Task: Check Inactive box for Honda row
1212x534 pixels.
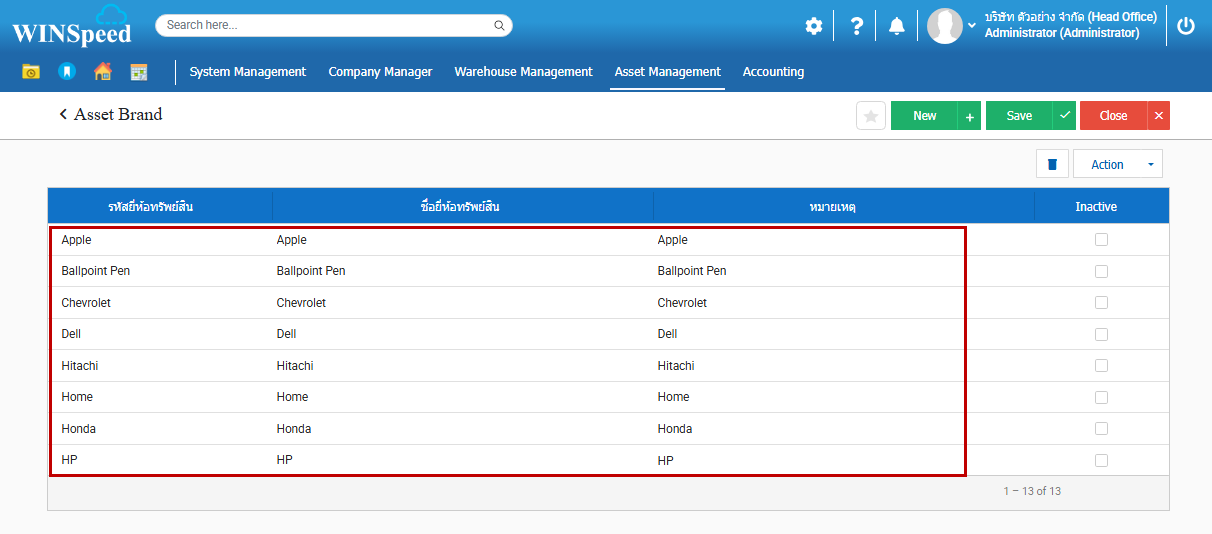Action: coord(1101,429)
